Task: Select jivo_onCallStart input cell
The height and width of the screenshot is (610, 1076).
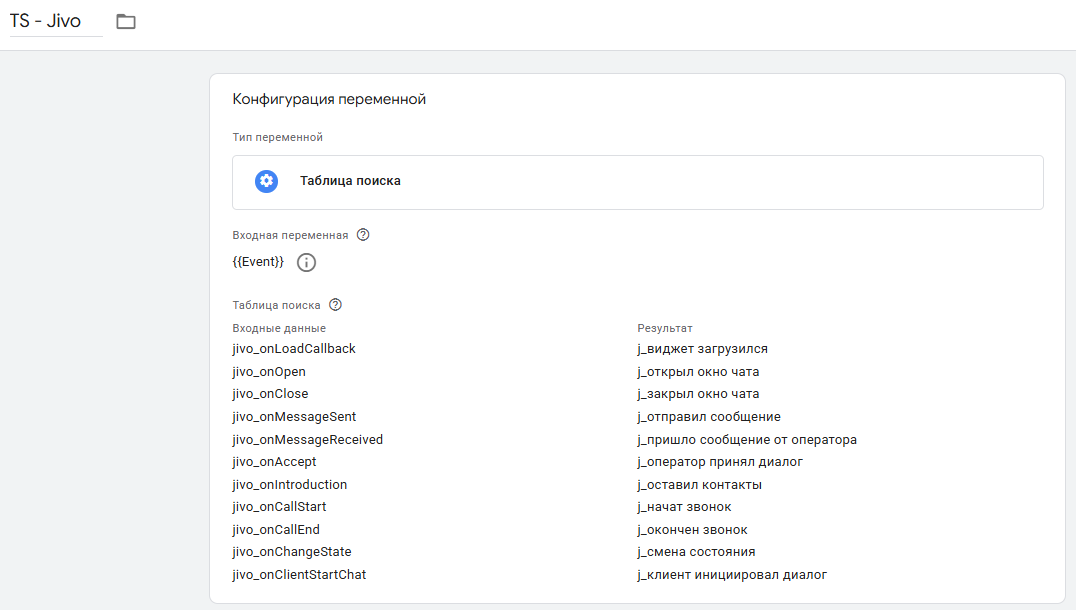Action: coord(279,506)
